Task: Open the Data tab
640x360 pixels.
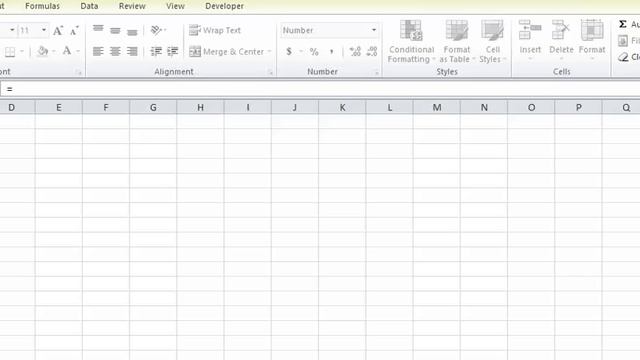Action: coord(89,6)
